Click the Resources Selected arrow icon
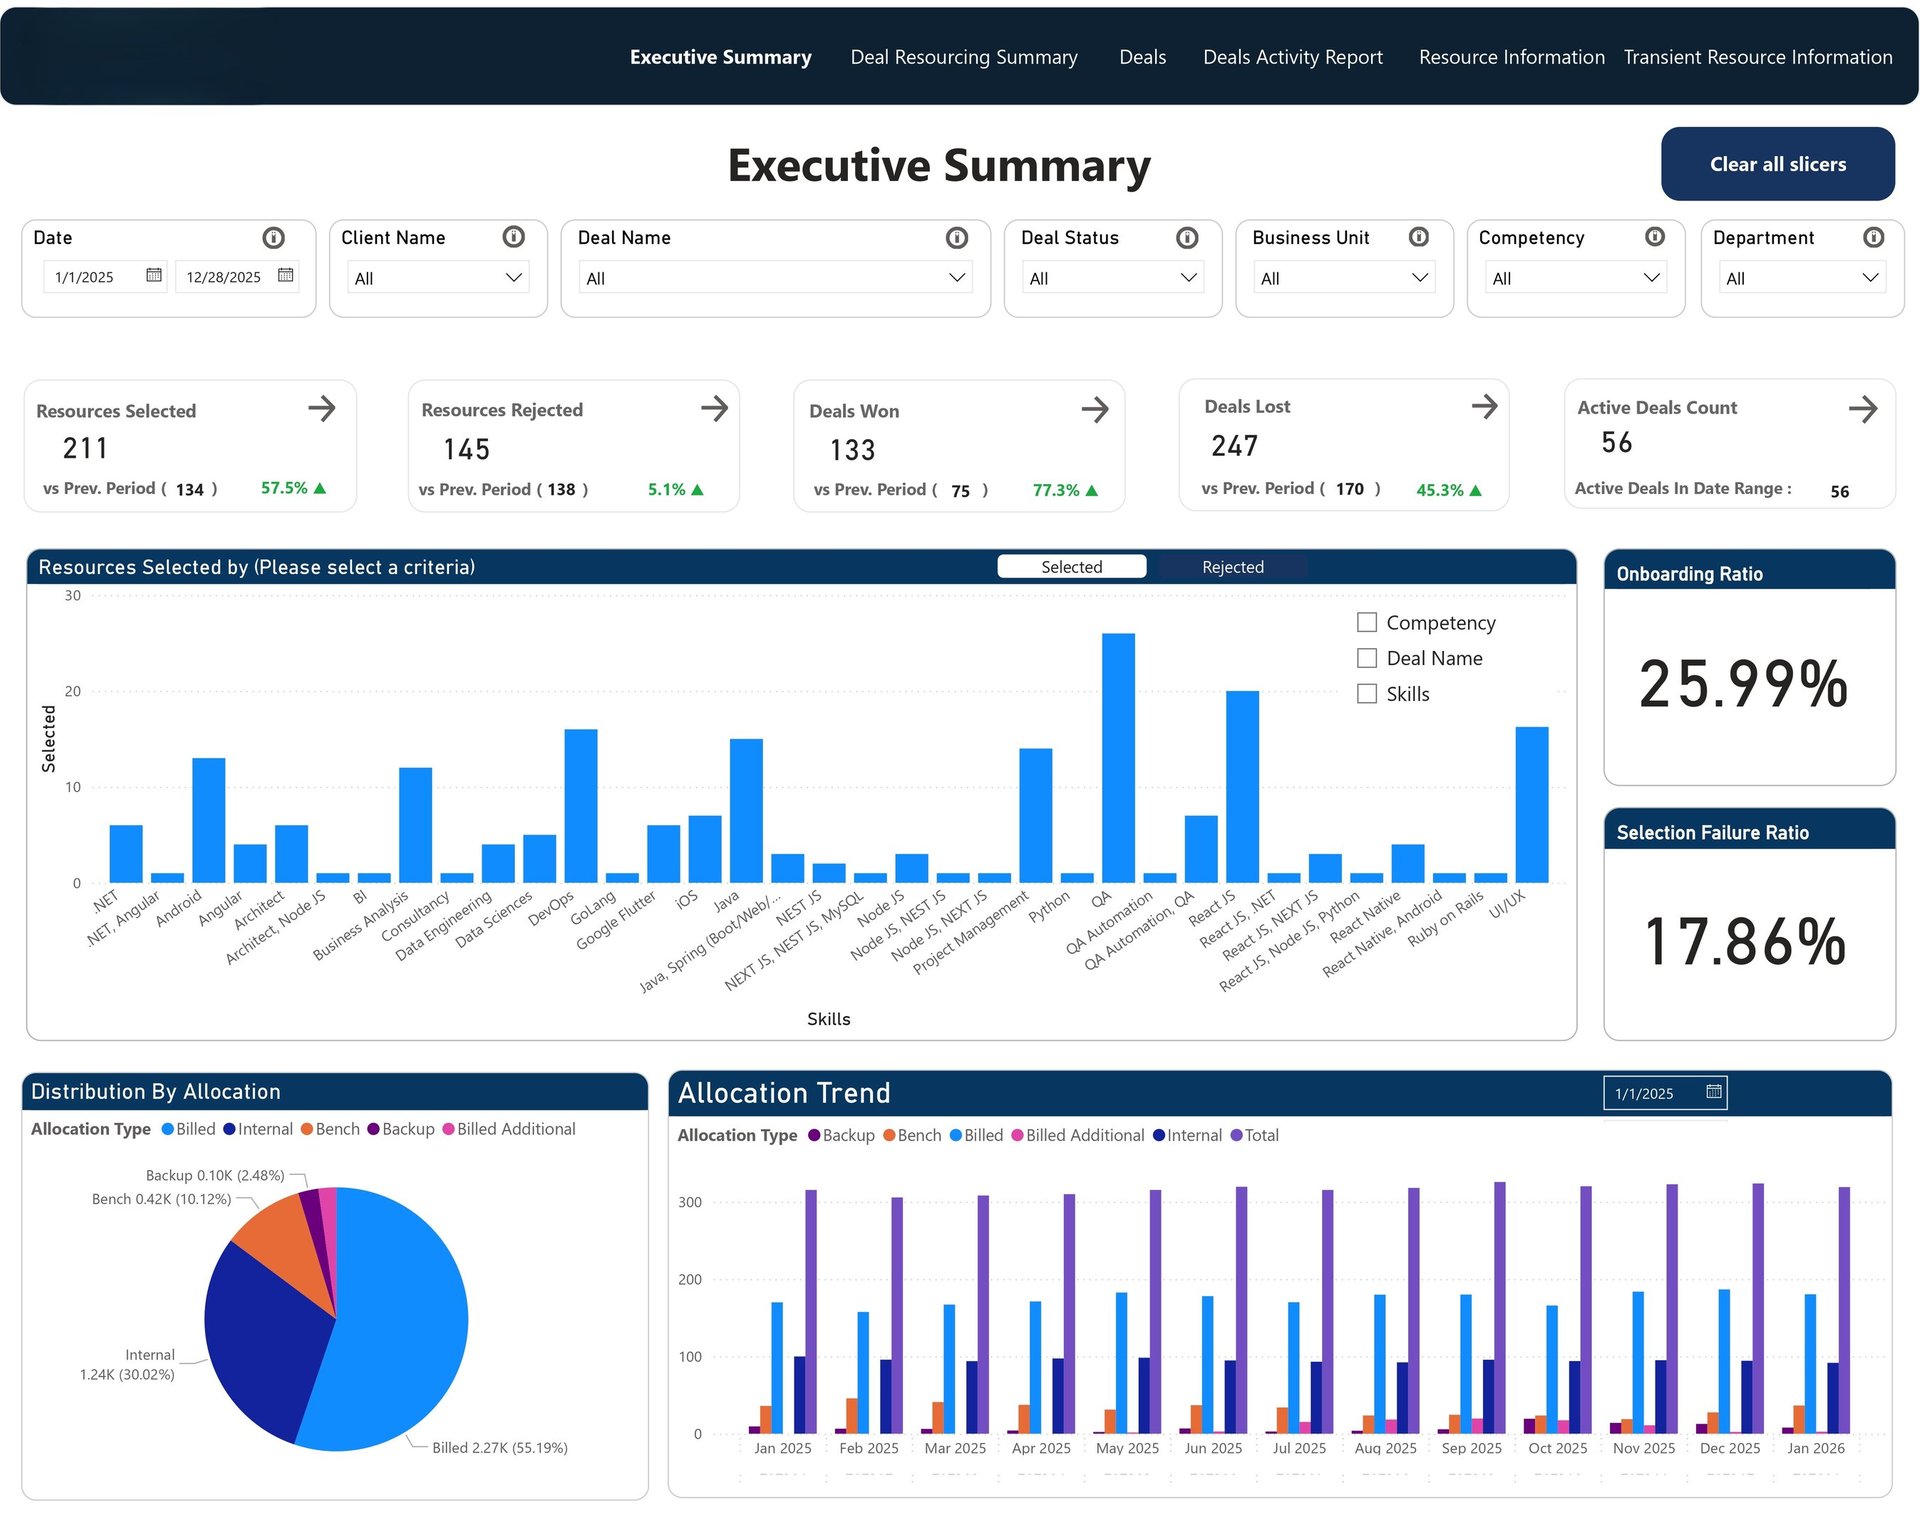This screenshot has height=1540, width=1920. (321, 408)
